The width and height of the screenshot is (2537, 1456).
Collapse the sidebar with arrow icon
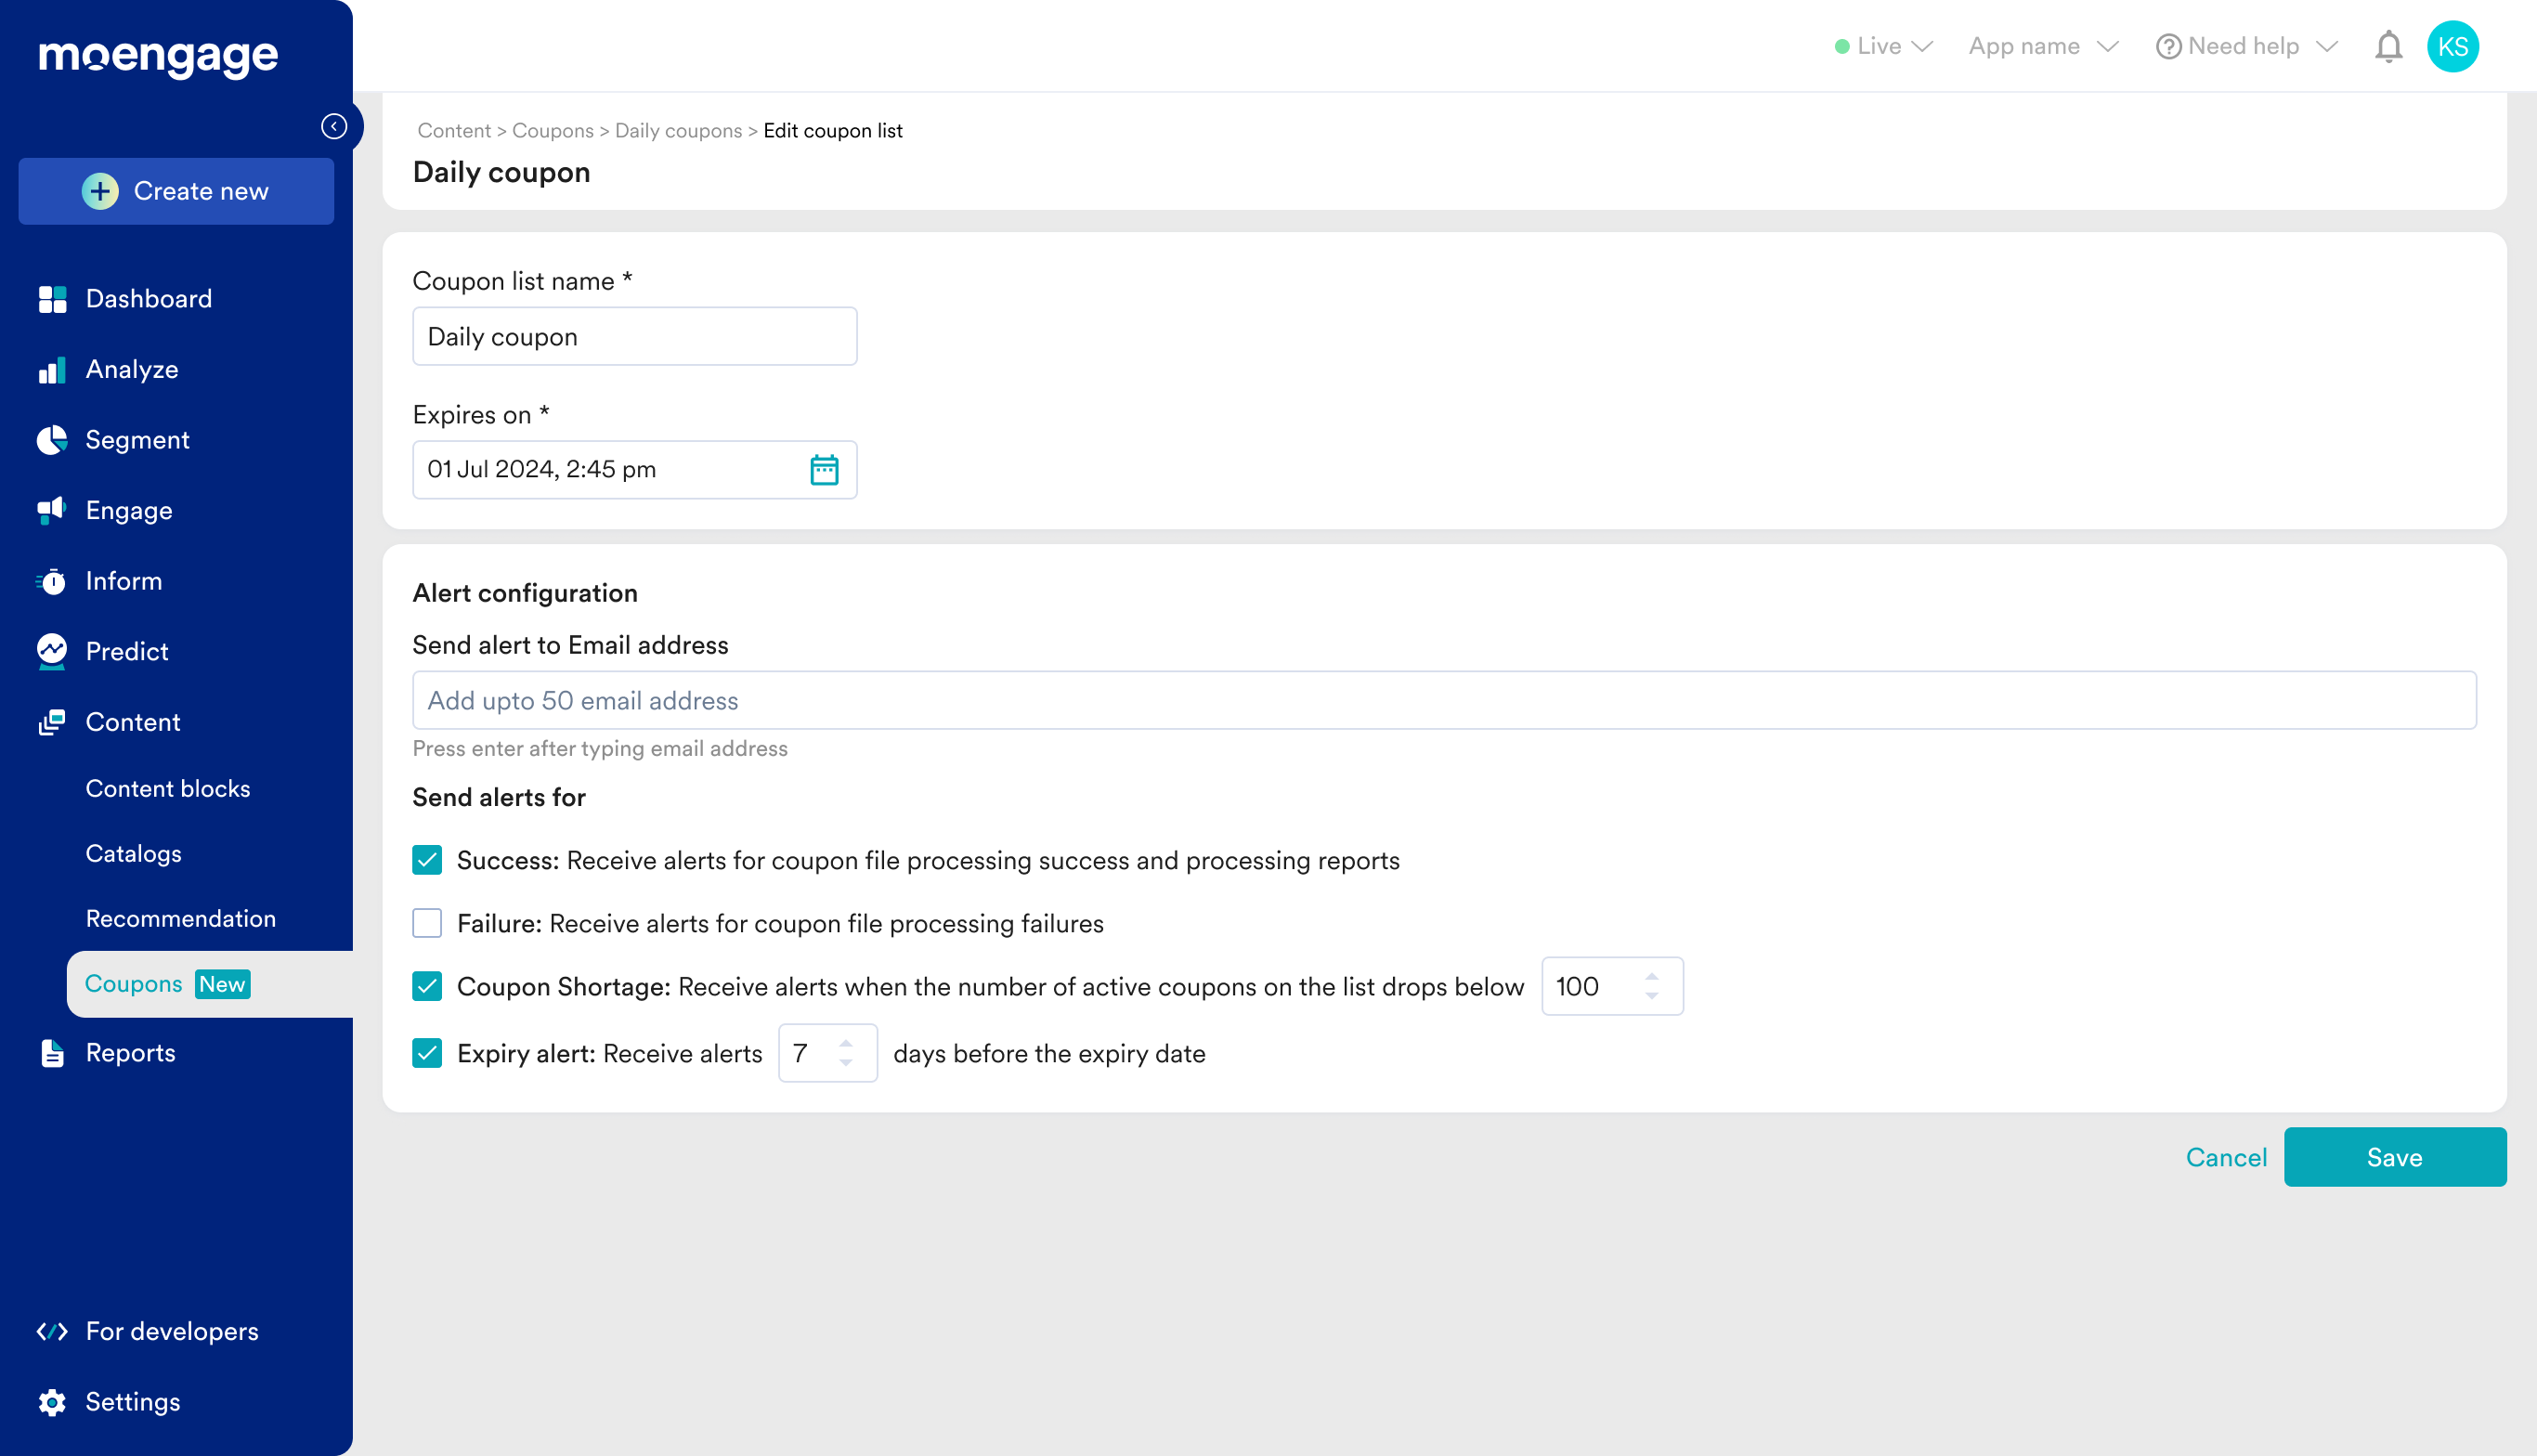point(334,126)
